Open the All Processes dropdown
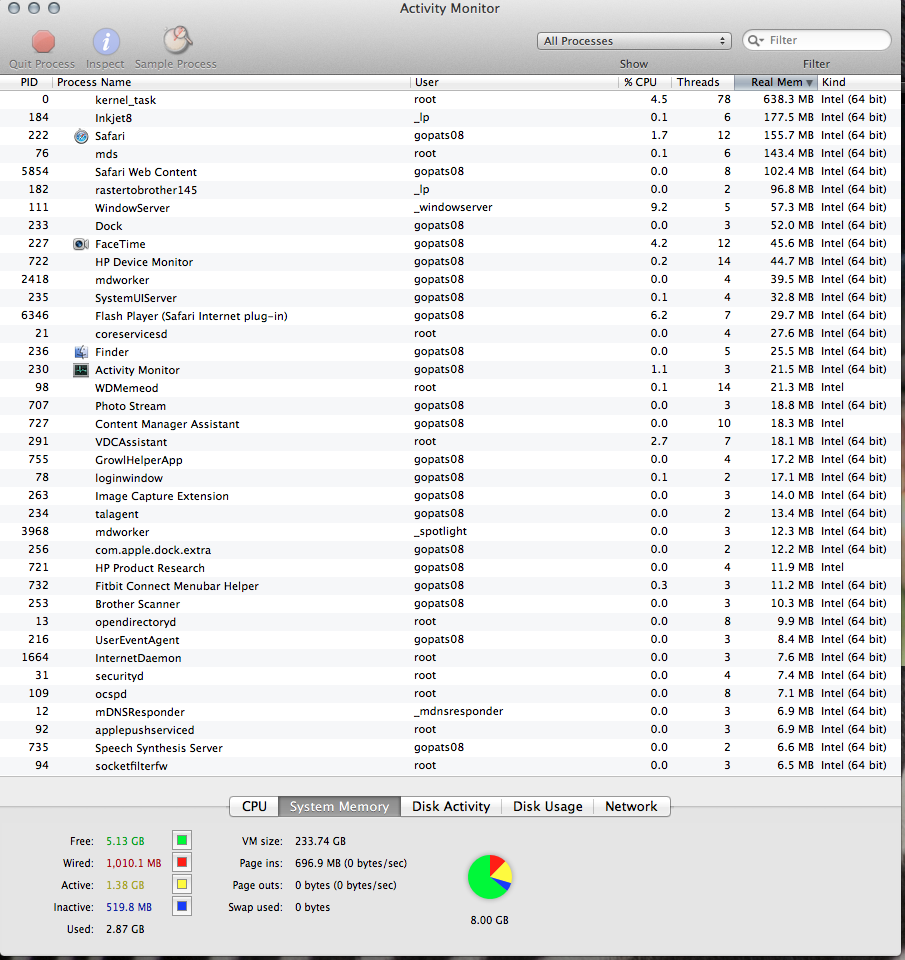The width and height of the screenshot is (905, 960). [634, 41]
